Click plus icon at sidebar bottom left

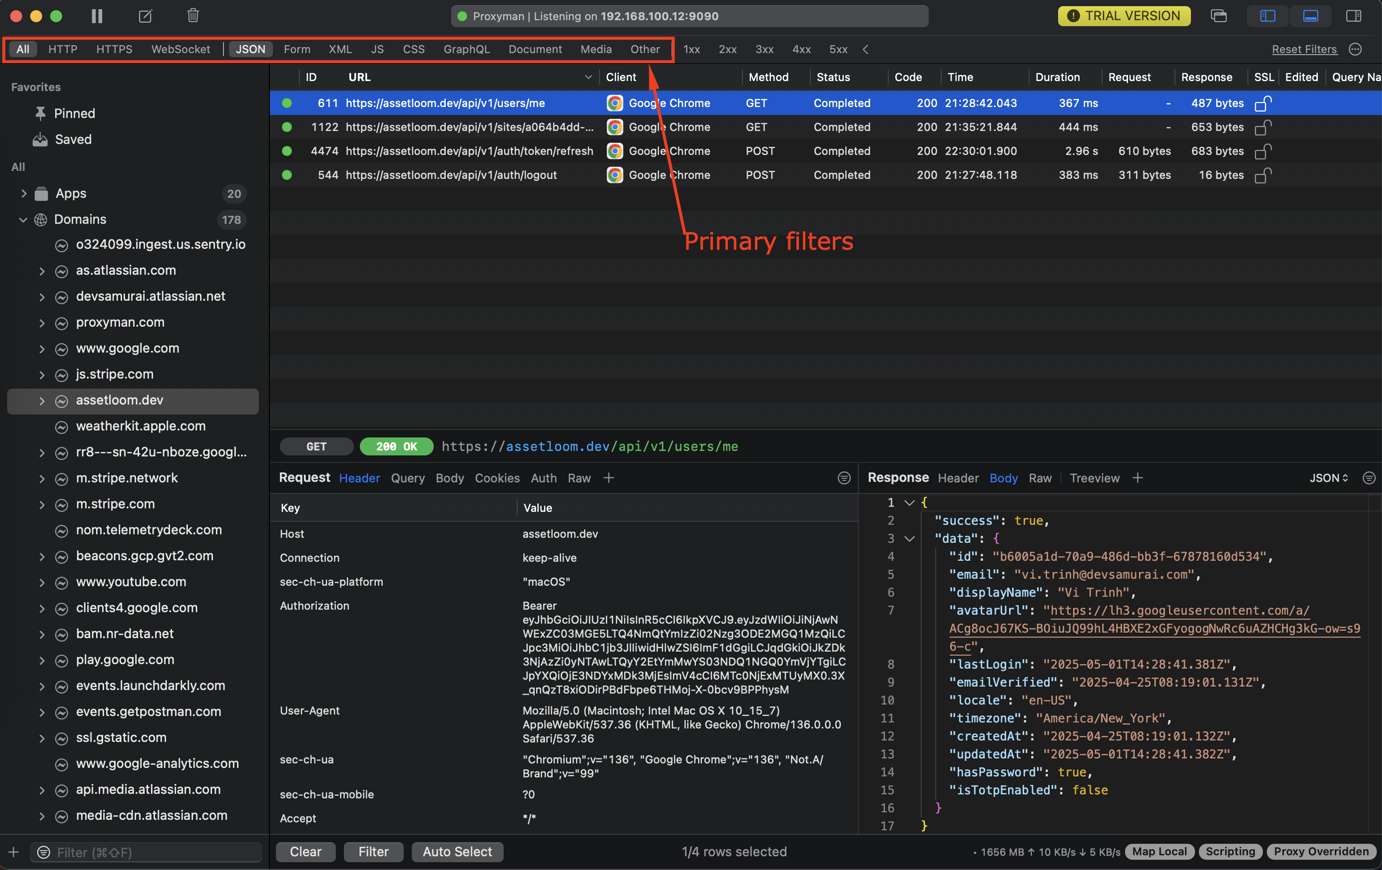pos(13,852)
